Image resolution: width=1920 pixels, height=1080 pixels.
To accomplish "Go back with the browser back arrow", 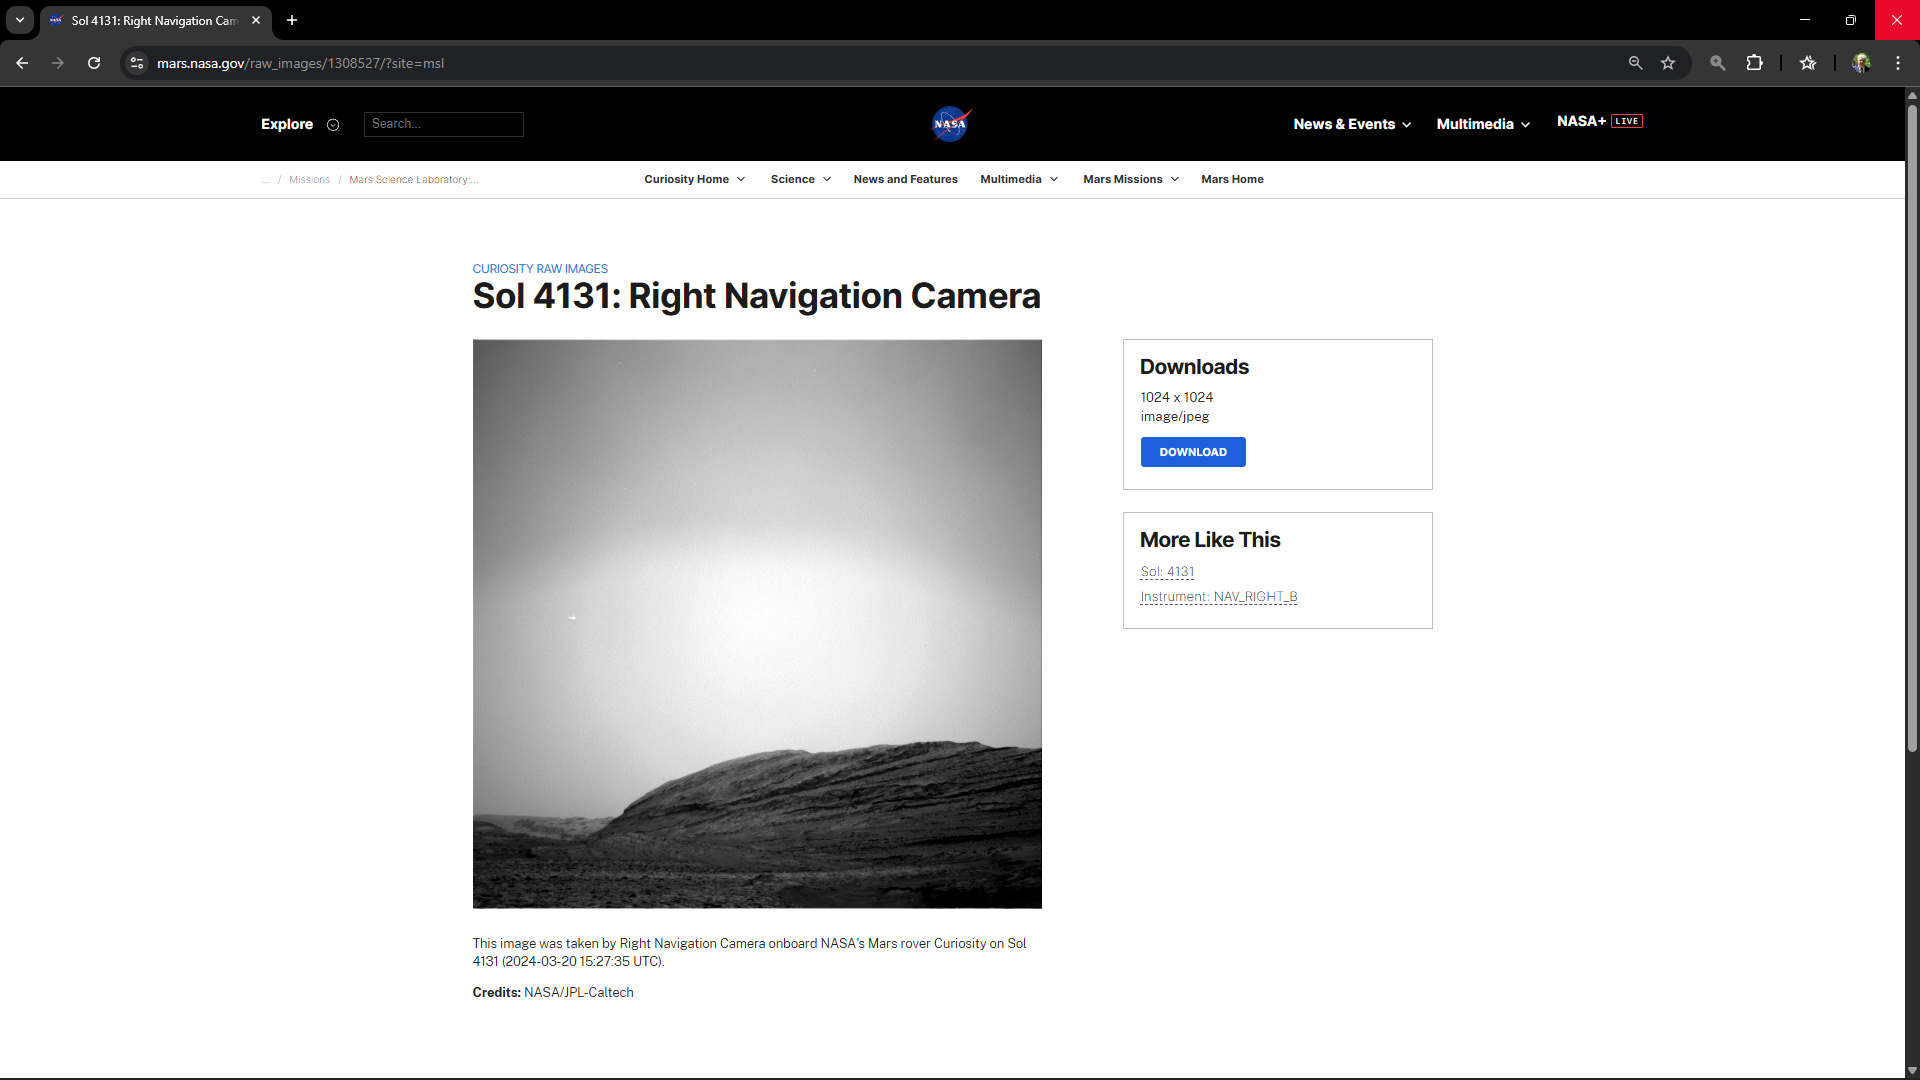I will (22, 63).
